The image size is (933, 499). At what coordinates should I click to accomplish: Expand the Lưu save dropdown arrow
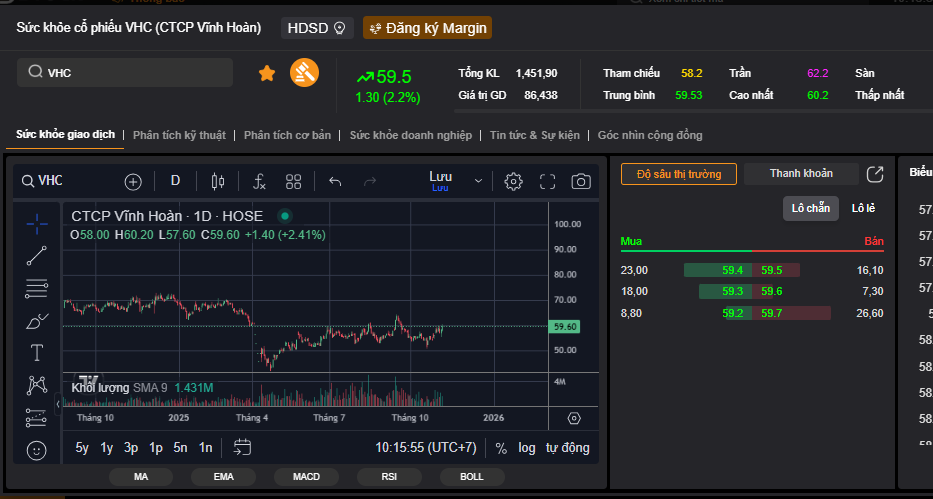pos(478,181)
